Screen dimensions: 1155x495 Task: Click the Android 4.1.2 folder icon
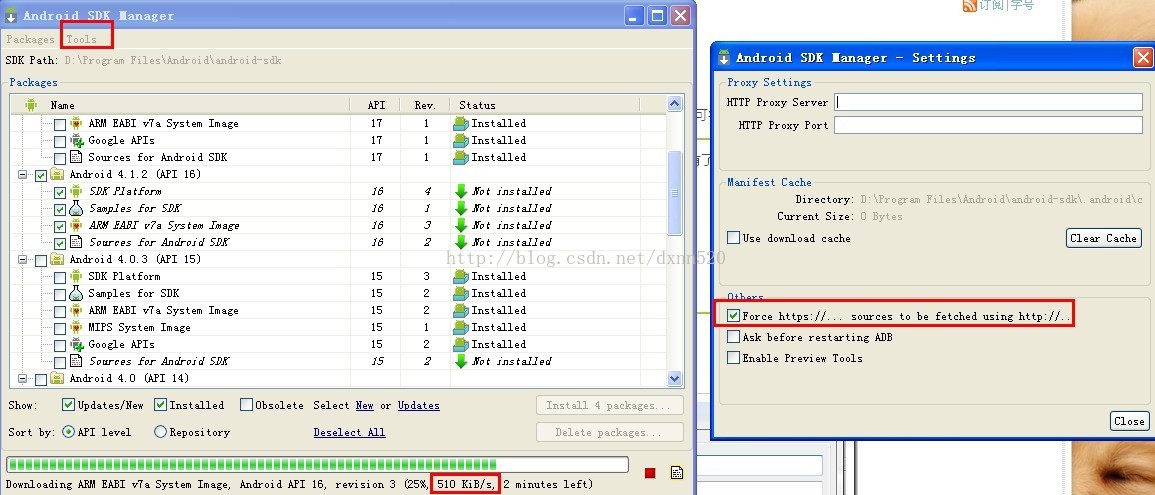tap(57, 175)
